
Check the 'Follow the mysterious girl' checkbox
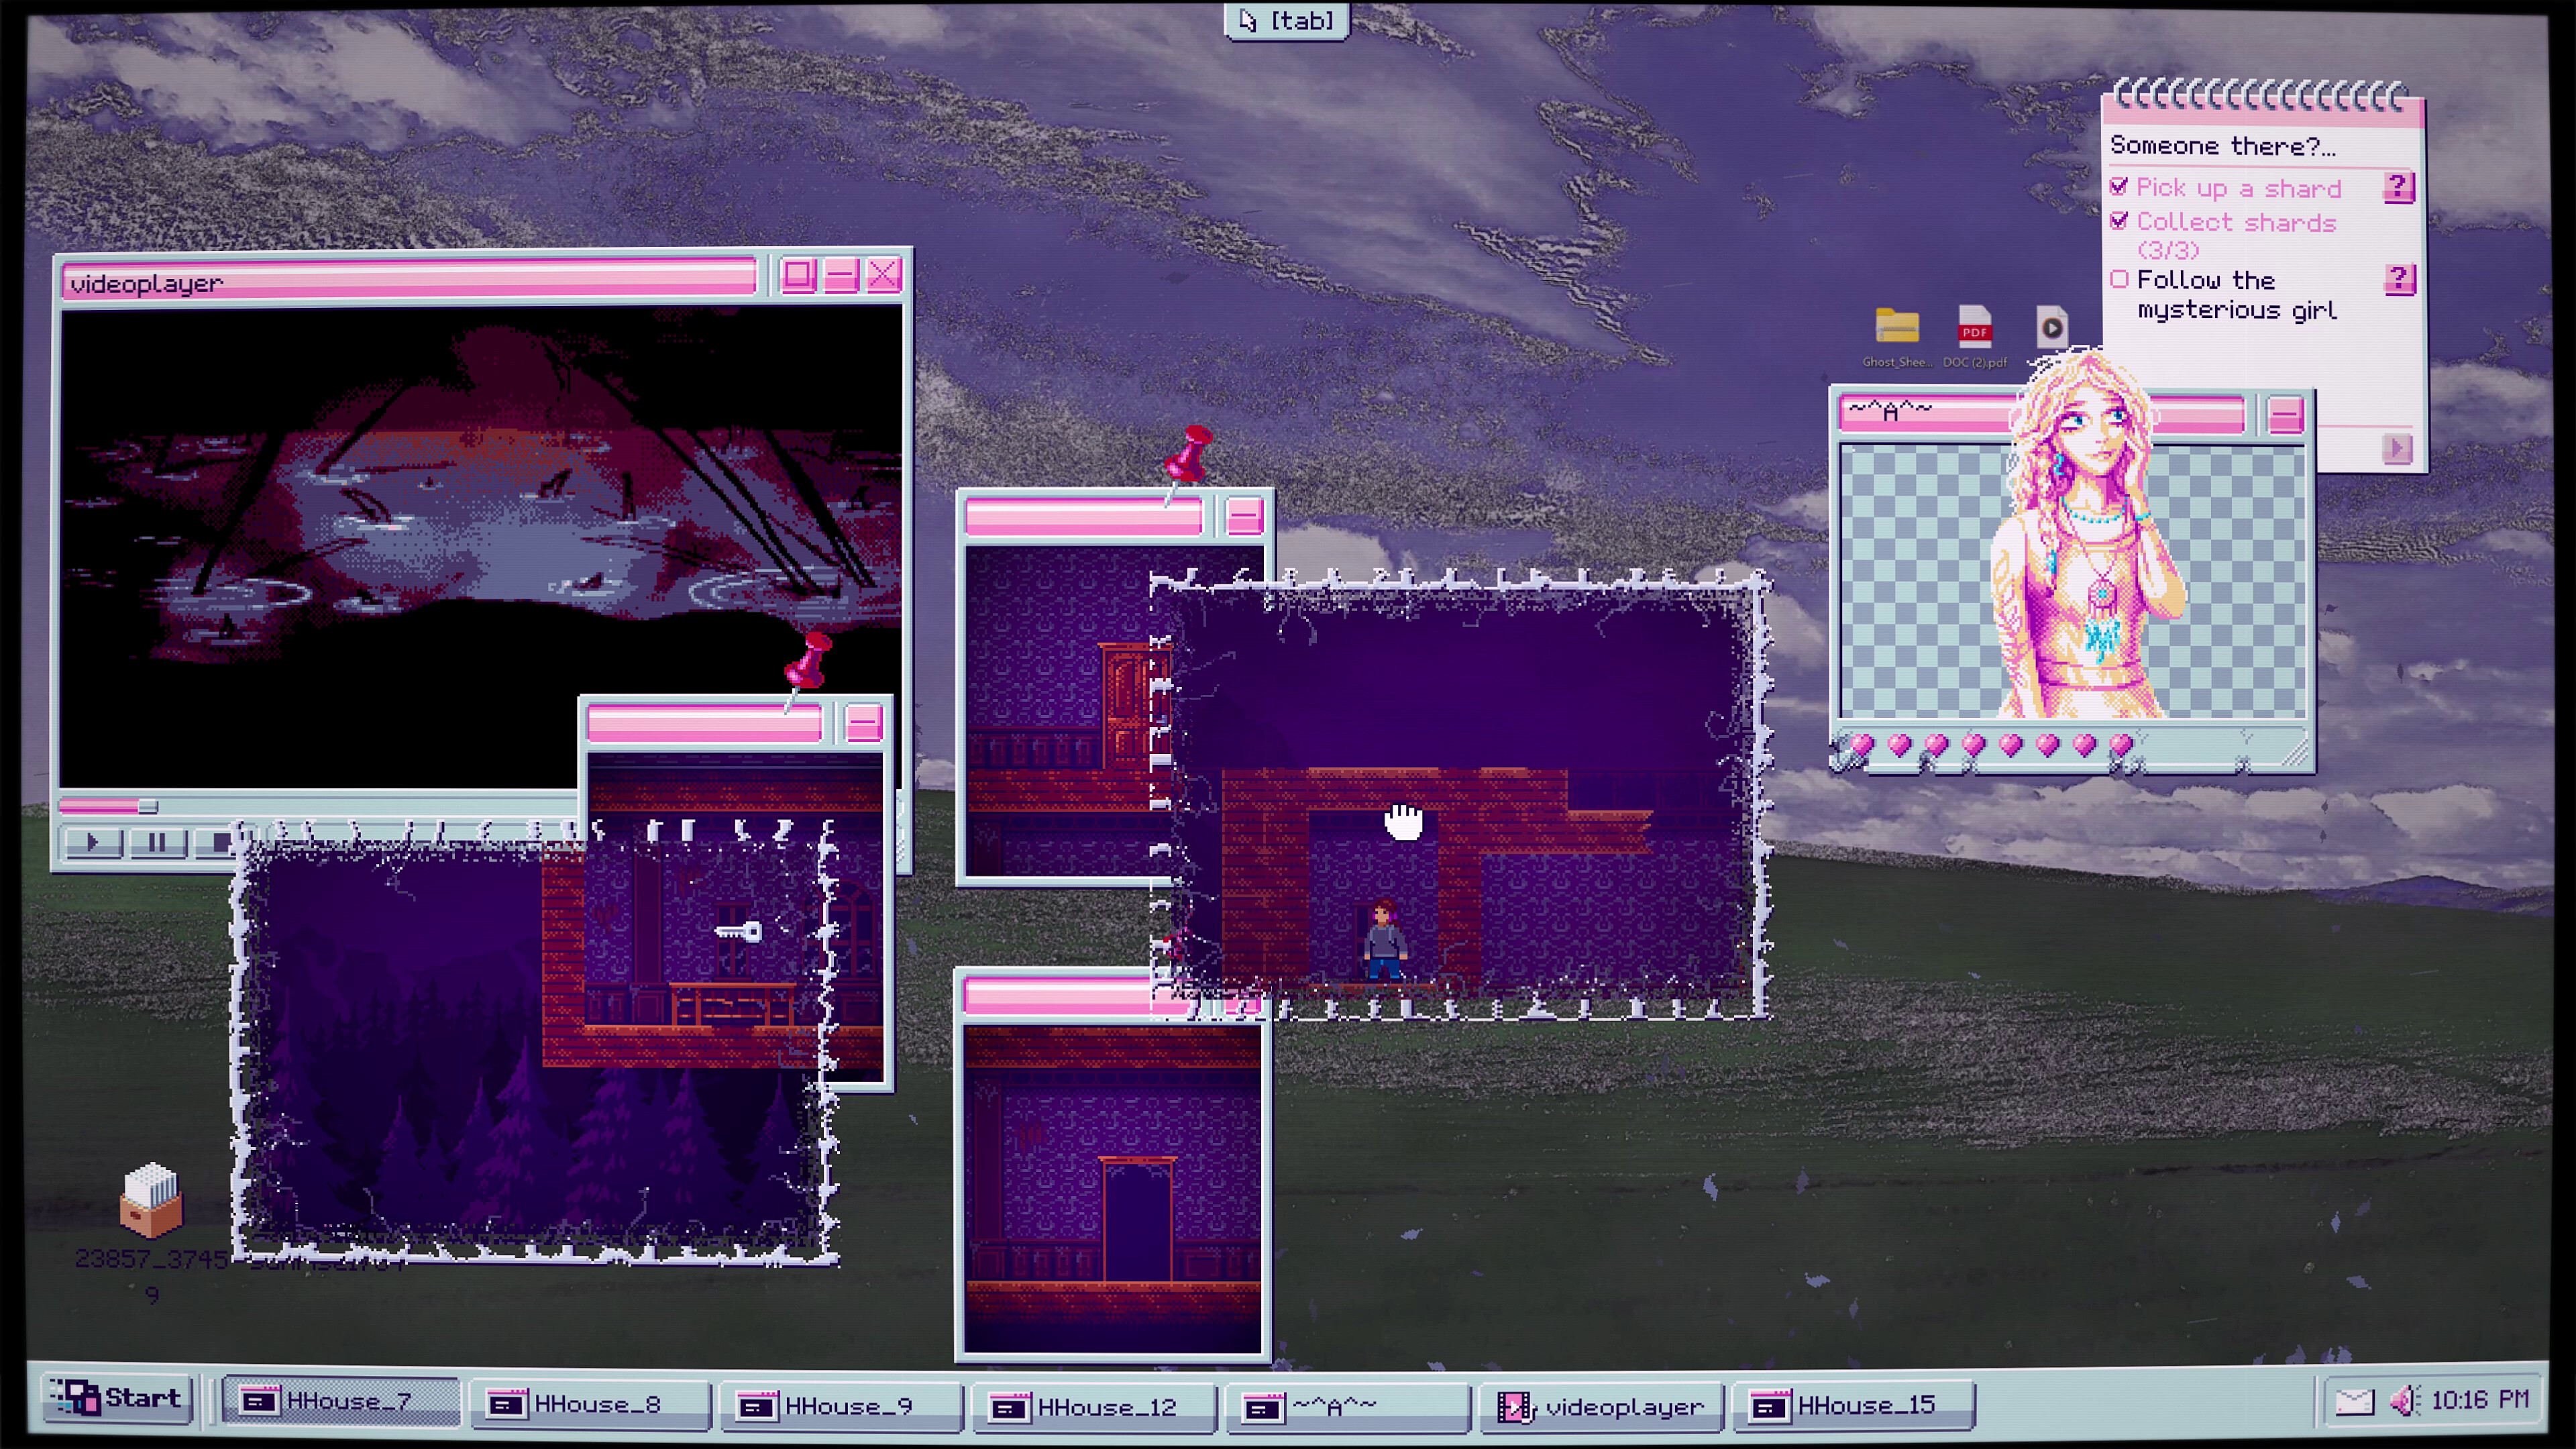click(x=2119, y=279)
